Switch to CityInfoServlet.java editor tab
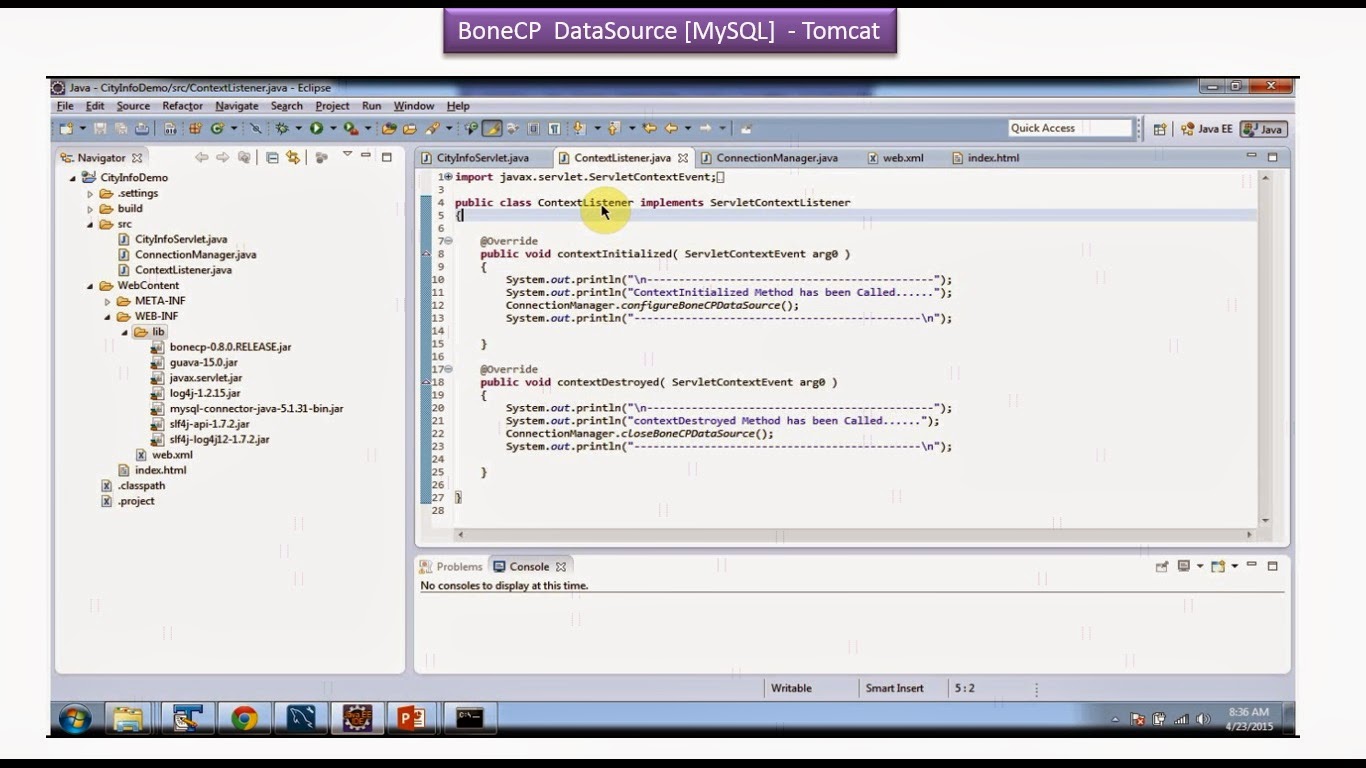Viewport: 1366px width, 768px height. tap(483, 158)
